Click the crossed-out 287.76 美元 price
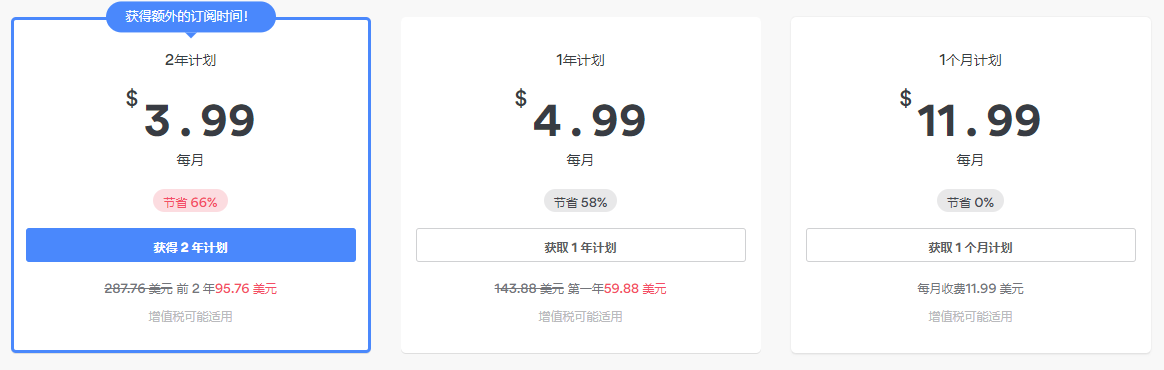Image resolution: width=1164 pixels, height=370 pixels. [138, 289]
